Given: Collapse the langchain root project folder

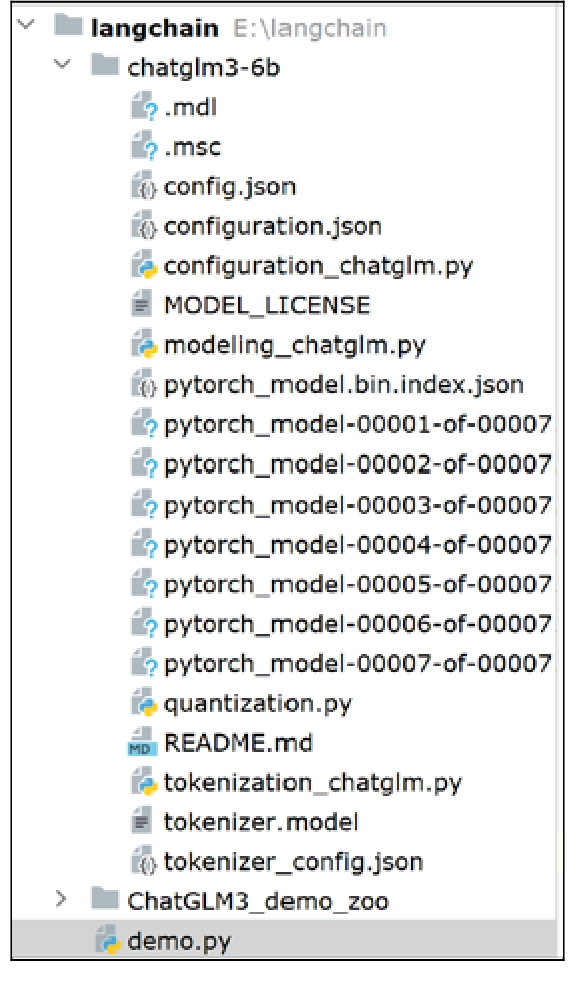Looking at the screenshot, I should (x=26, y=25).
